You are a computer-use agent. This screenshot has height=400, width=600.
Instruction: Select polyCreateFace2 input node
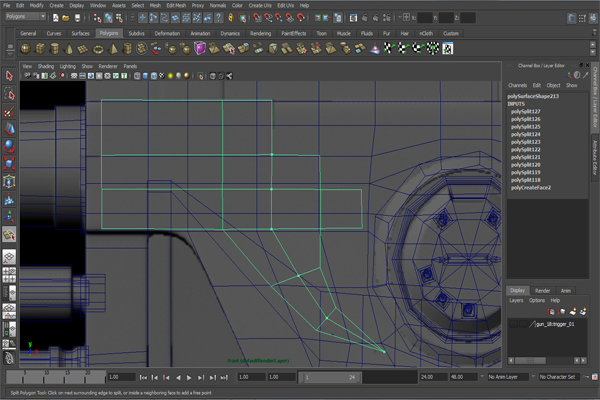pos(531,188)
